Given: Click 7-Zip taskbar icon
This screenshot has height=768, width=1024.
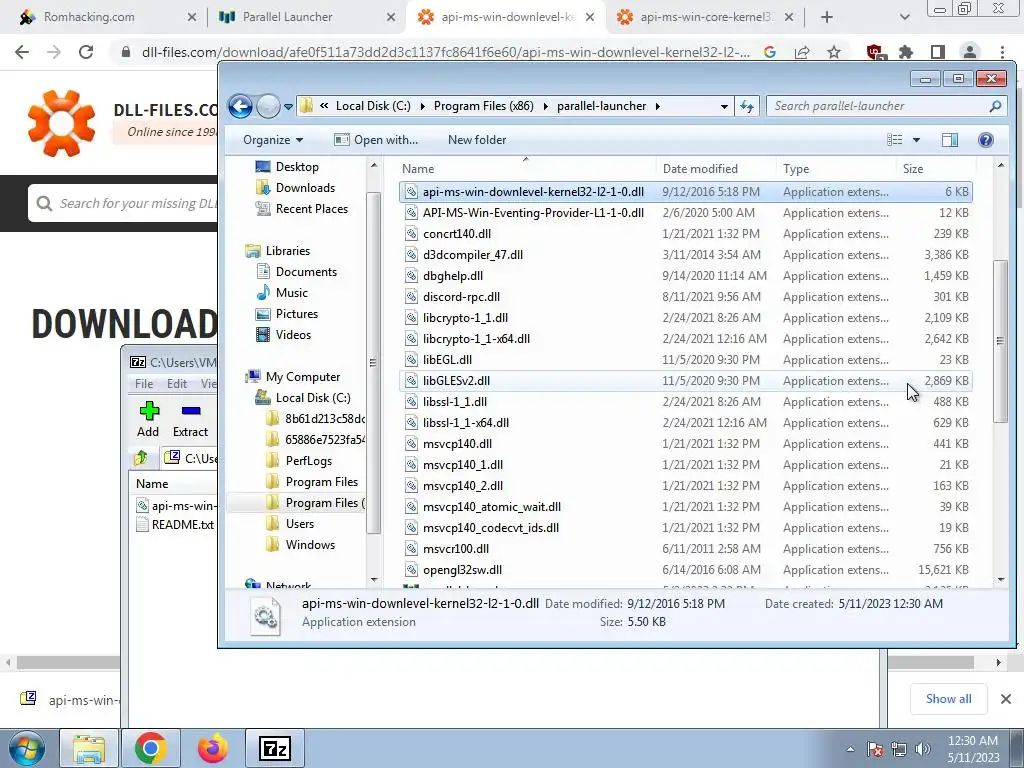Looking at the screenshot, I should (275, 748).
